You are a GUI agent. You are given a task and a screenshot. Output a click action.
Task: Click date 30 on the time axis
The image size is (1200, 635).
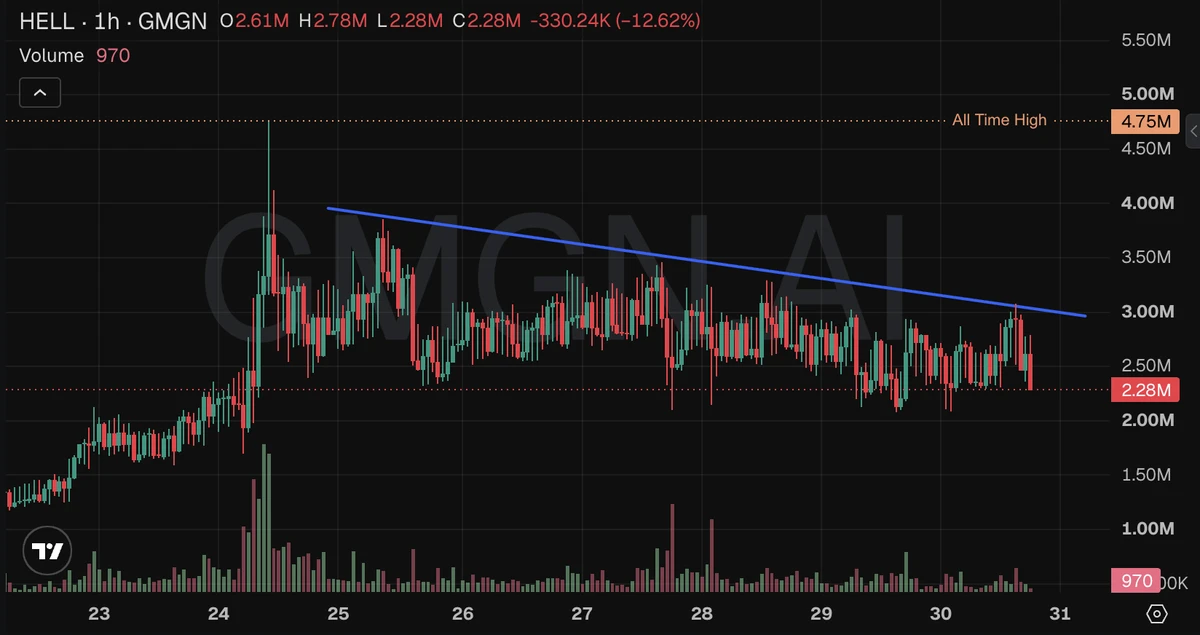940,613
